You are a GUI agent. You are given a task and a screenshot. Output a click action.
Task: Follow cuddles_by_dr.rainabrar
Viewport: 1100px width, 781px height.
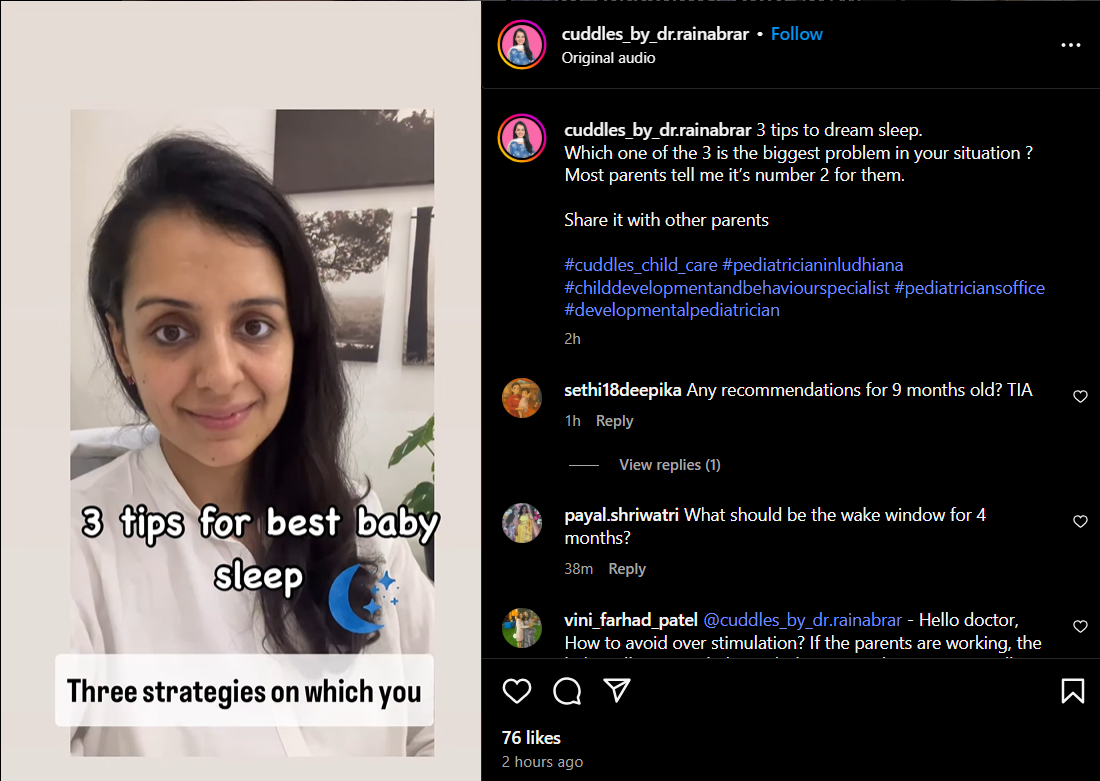click(796, 34)
